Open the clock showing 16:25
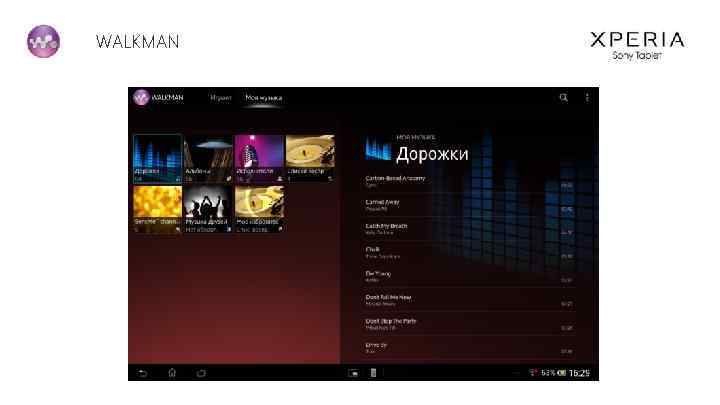 pyautogui.click(x=579, y=373)
